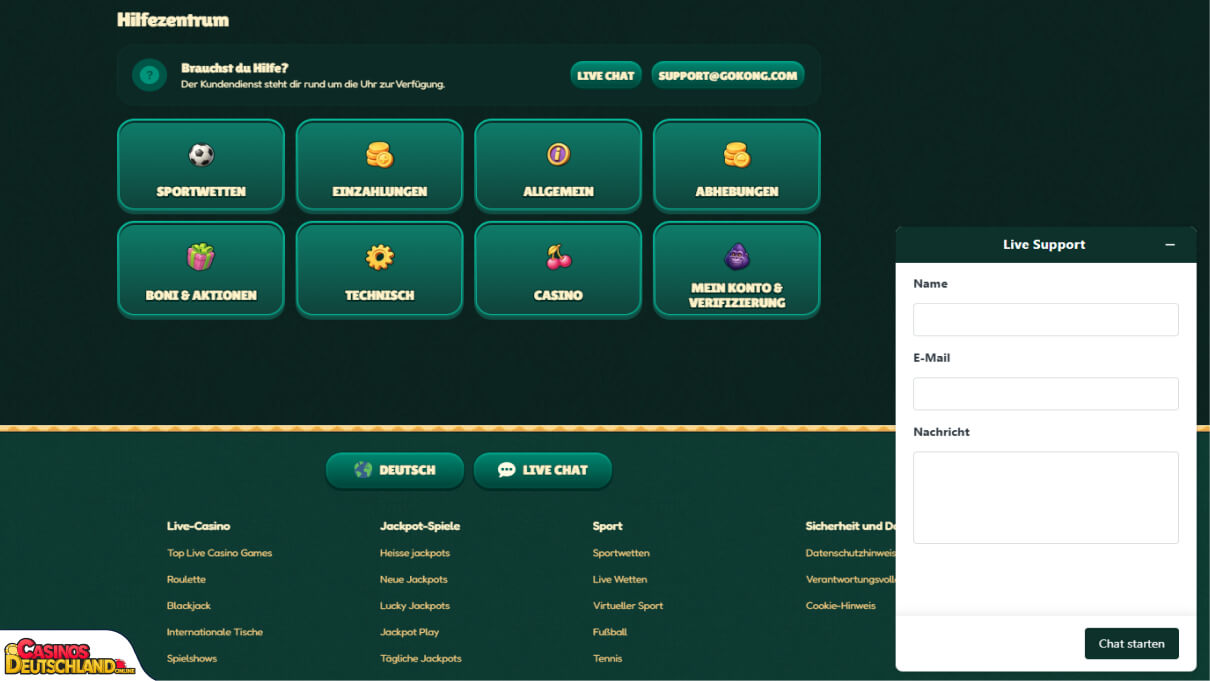Visit the Jackpot Play link
This screenshot has height=681, width=1210.
pos(410,632)
